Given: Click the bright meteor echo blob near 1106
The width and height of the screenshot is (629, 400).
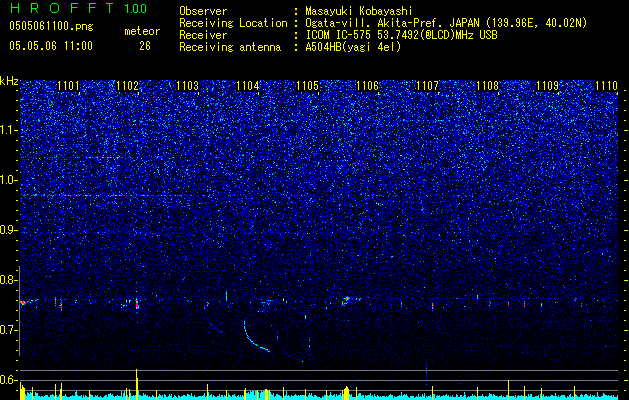Looking at the screenshot, I should (x=347, y=299).
